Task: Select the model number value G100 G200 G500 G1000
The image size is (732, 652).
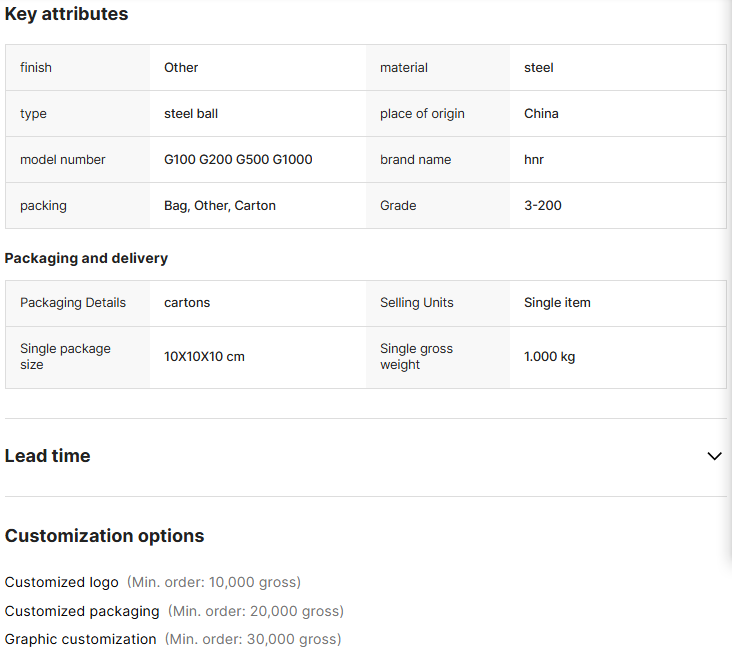Action: pyautogui.click(x=238, y=160)
